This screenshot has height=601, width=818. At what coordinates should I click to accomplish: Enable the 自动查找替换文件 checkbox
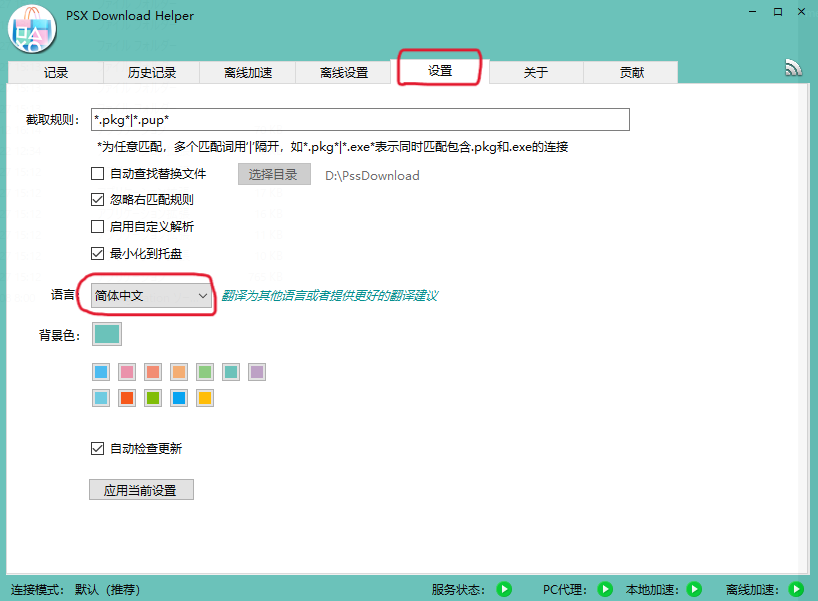(x=98, y=174)
